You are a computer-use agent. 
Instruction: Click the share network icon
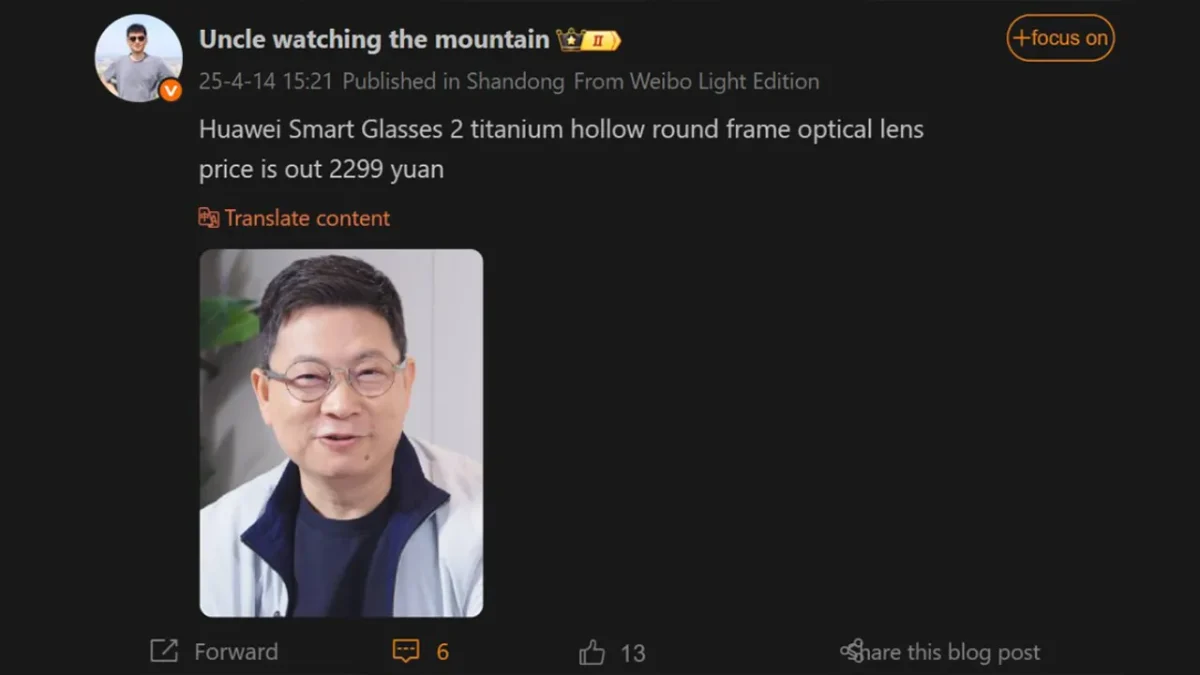[852, 652]
